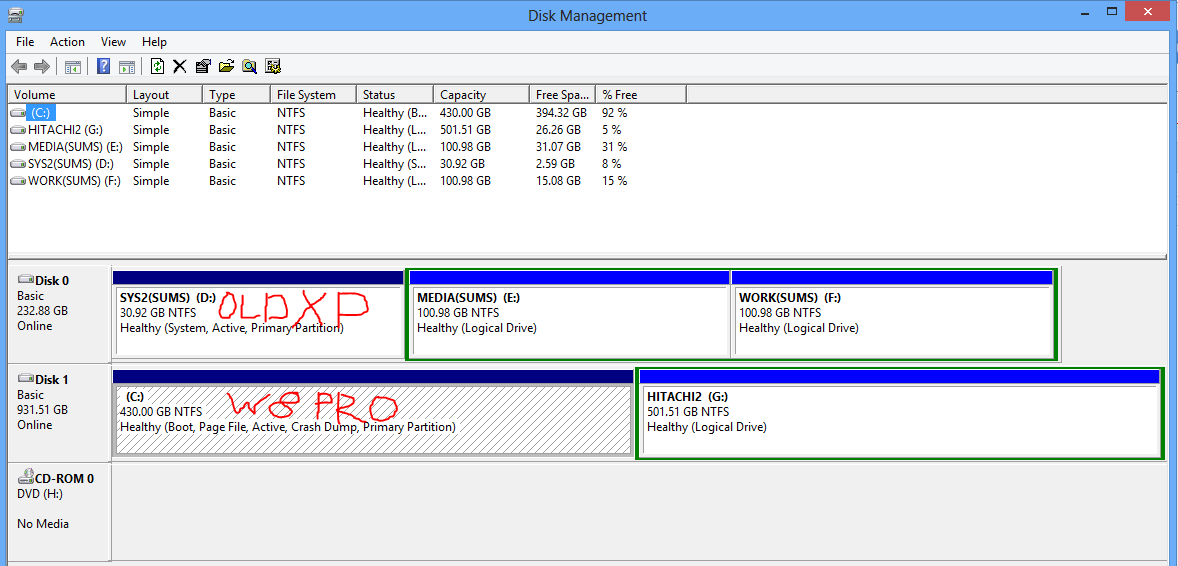1178x566 pixels.
Task: Click the Open folder toolbar icon
Action: pyautogui.click(x=226, y=67)
